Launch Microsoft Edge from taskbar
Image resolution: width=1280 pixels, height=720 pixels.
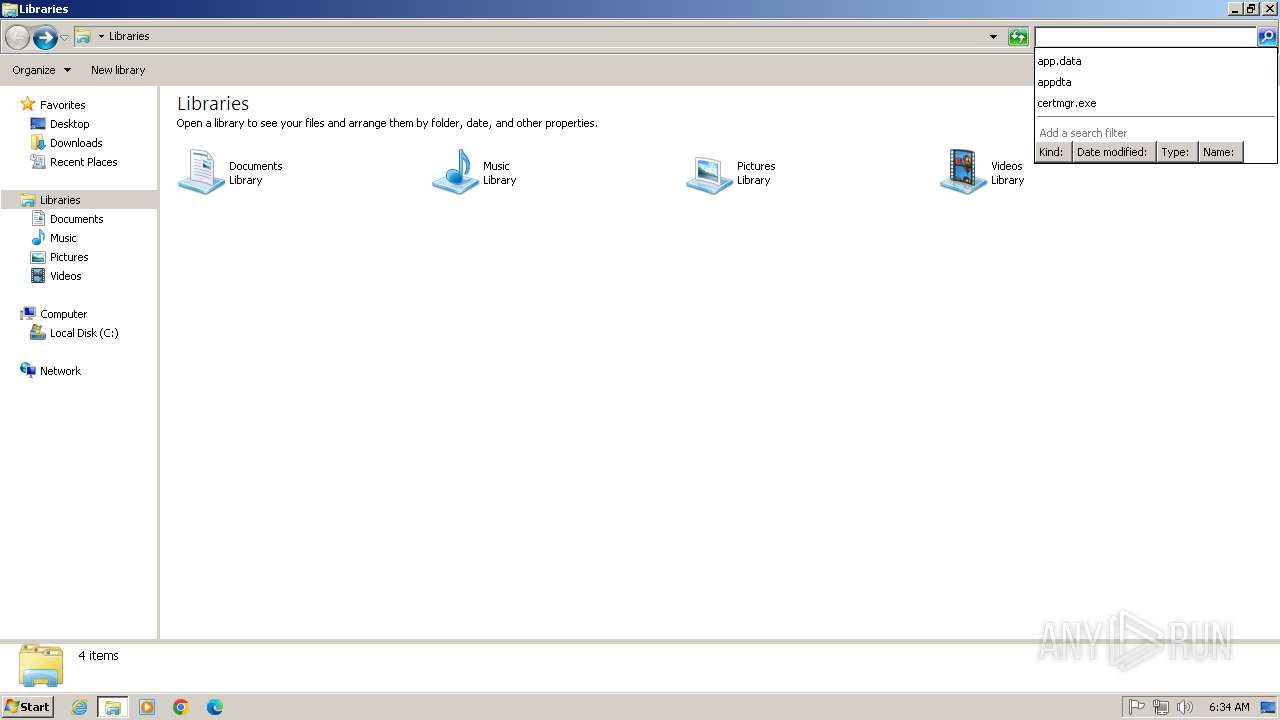click(215, 707)
